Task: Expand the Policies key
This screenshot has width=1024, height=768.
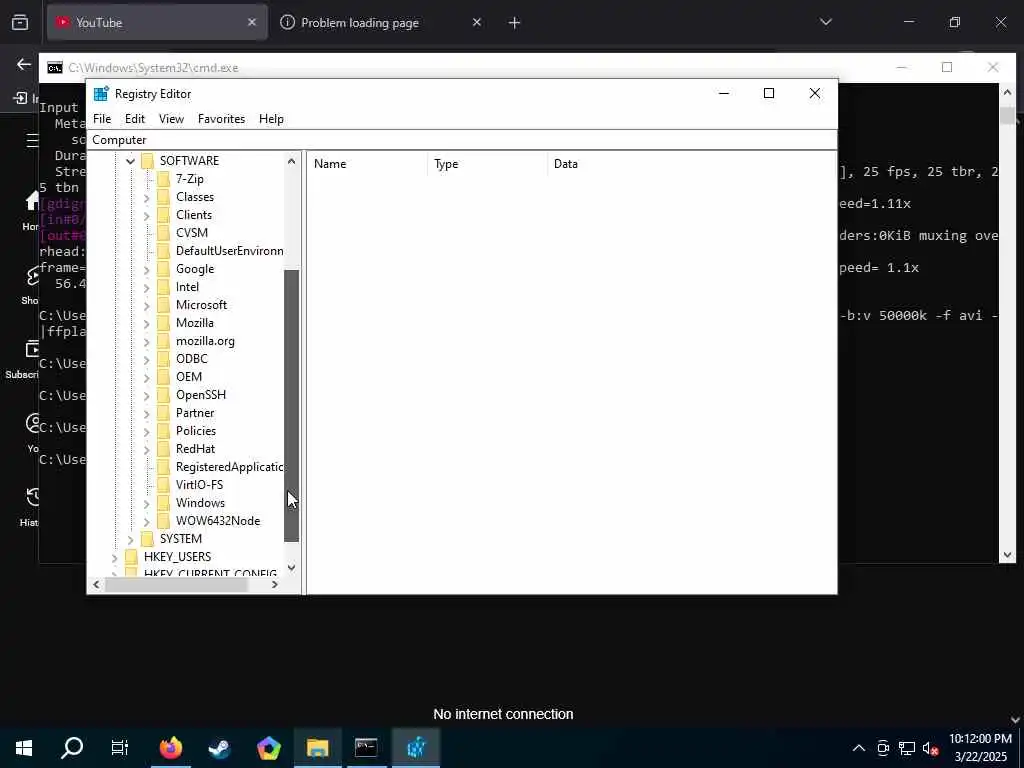Action: click(146, 431)
